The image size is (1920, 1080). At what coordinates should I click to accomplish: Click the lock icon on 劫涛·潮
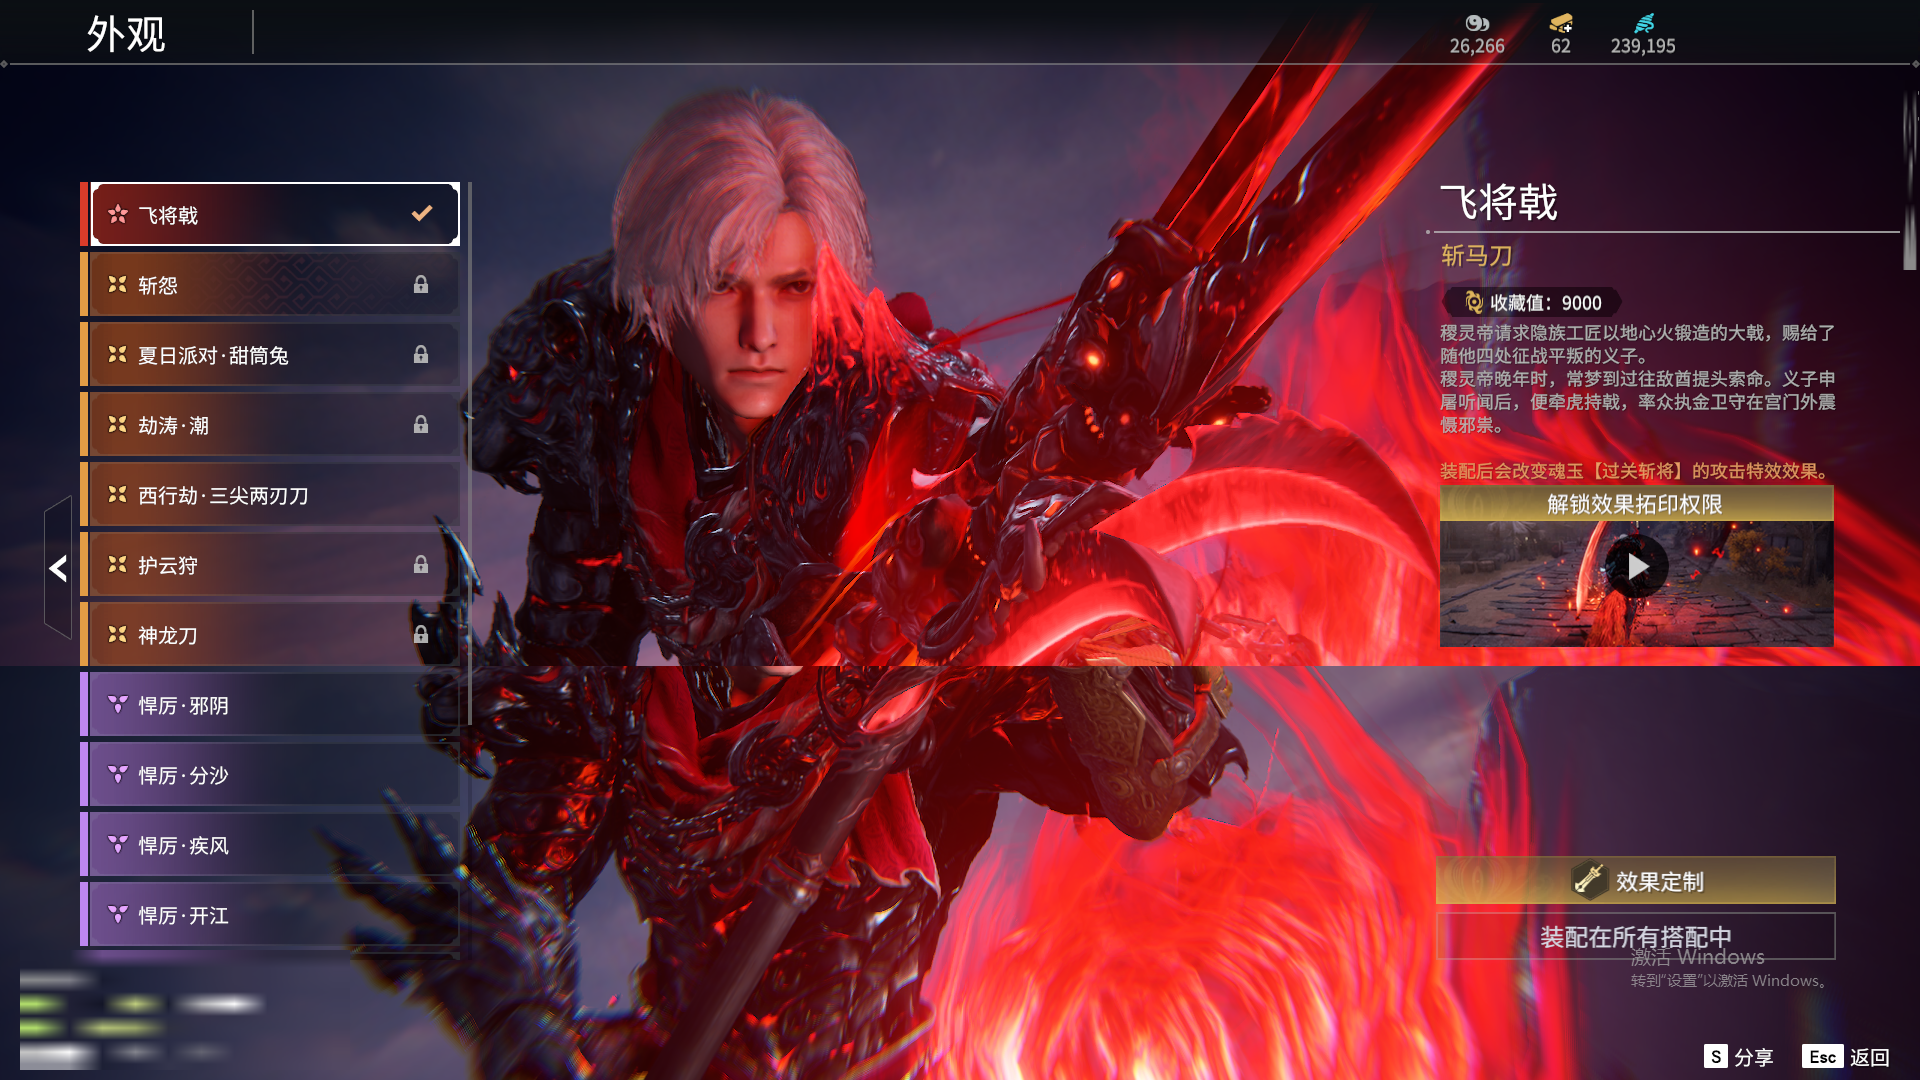pyautogui.click(x=421, y=425)
